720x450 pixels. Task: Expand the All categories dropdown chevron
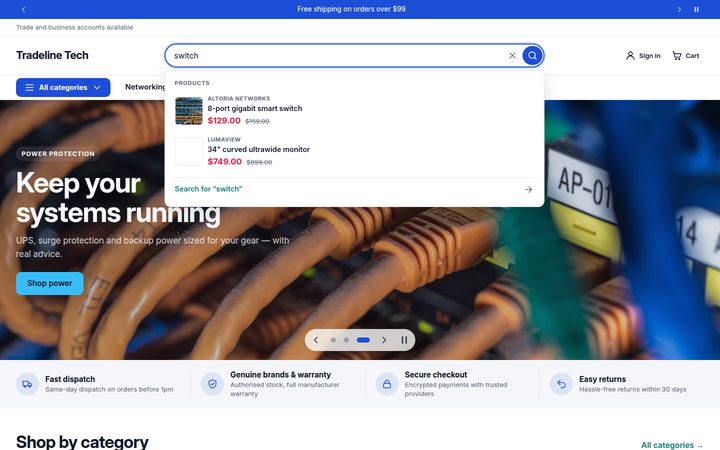[97, 87]
